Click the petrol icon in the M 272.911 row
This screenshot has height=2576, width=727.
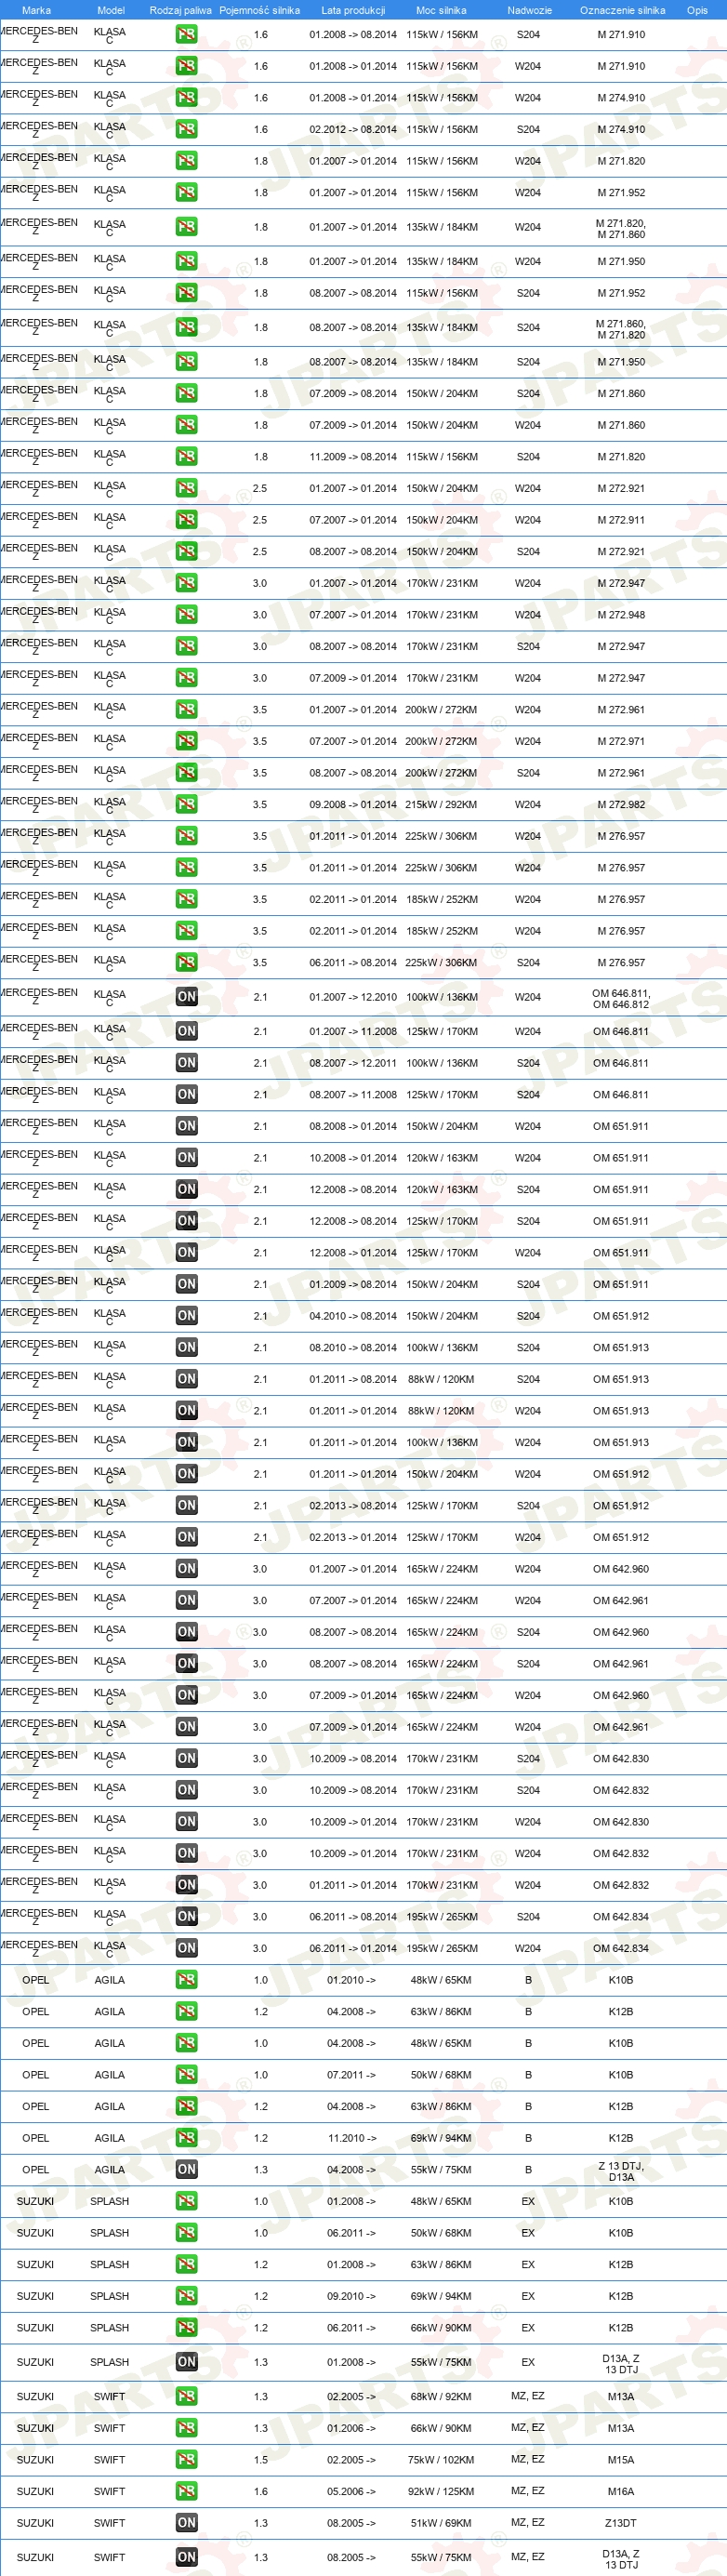(186, 519)
